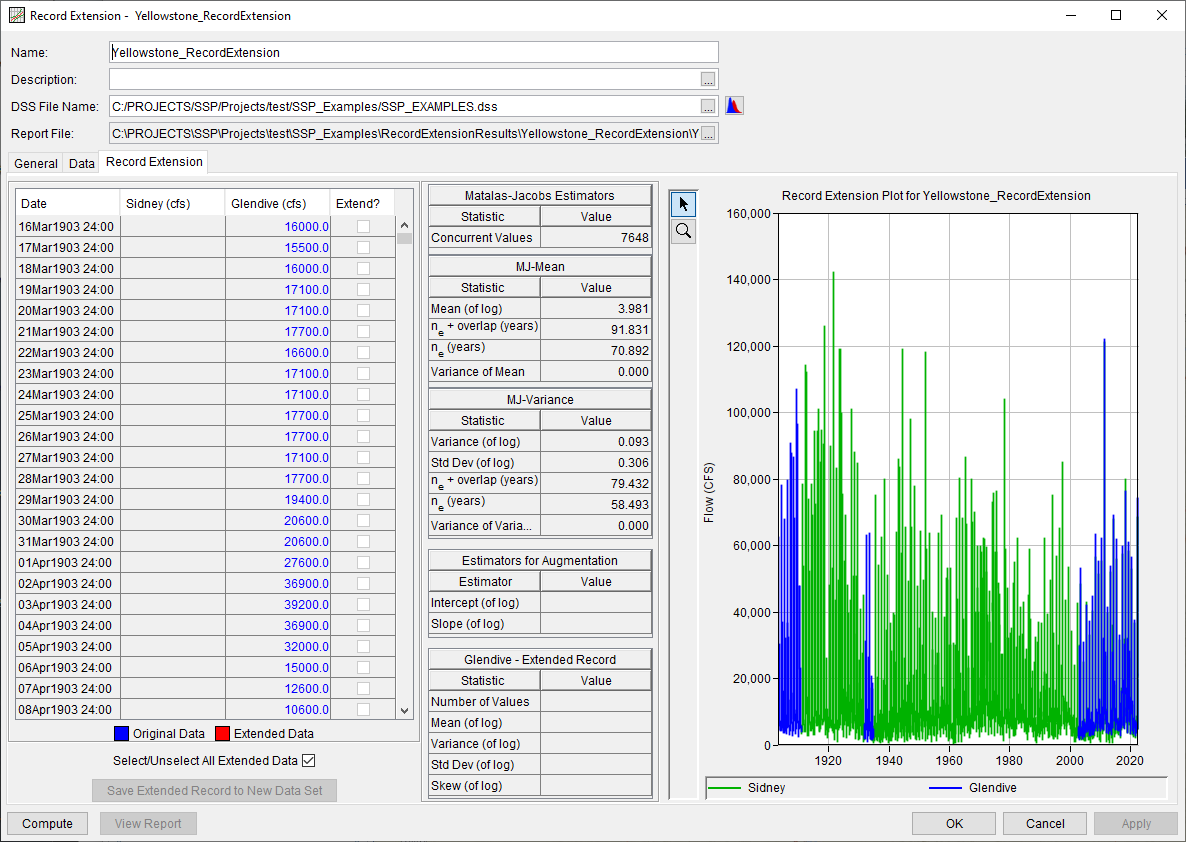
Task: Confirm settings with the OK button
Action: coord(952,823)
